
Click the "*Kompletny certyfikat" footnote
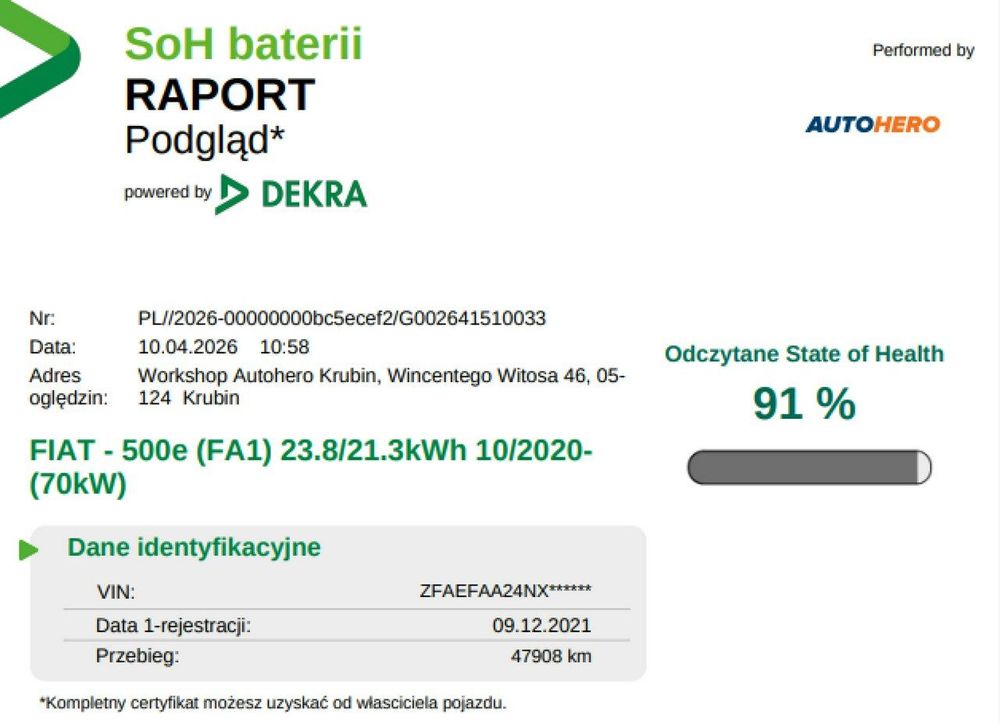point(273,703)
